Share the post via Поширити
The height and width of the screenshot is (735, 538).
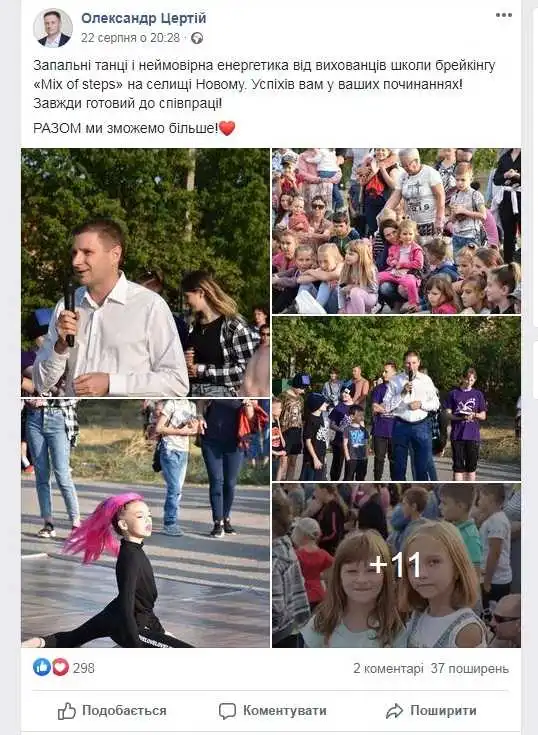pos(431,711)
